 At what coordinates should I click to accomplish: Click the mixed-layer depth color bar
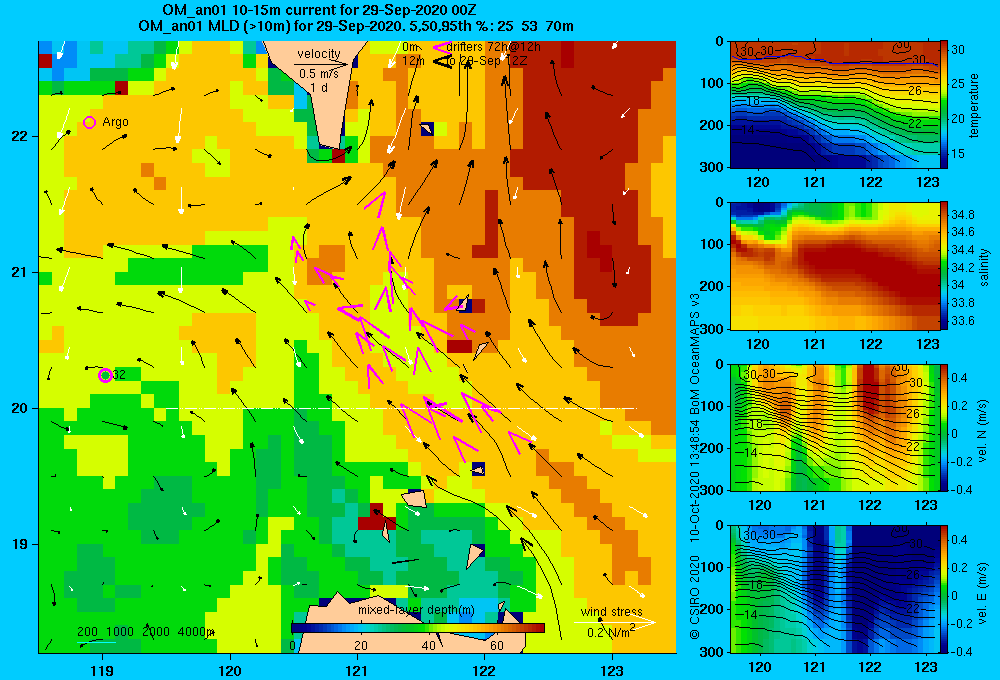tap(418, 628)
